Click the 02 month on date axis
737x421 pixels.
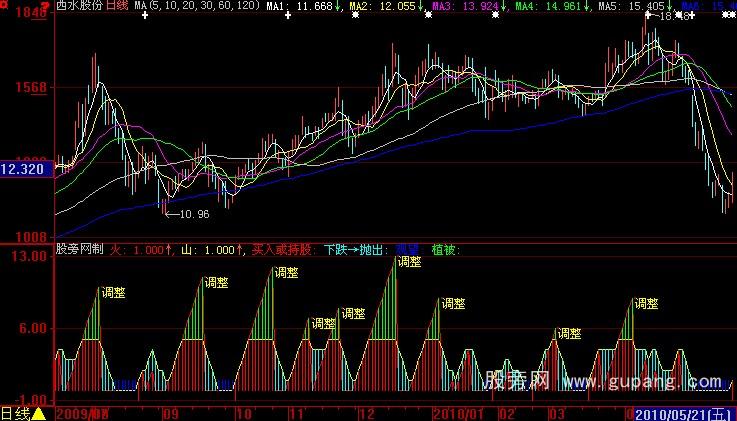[507, 414]
